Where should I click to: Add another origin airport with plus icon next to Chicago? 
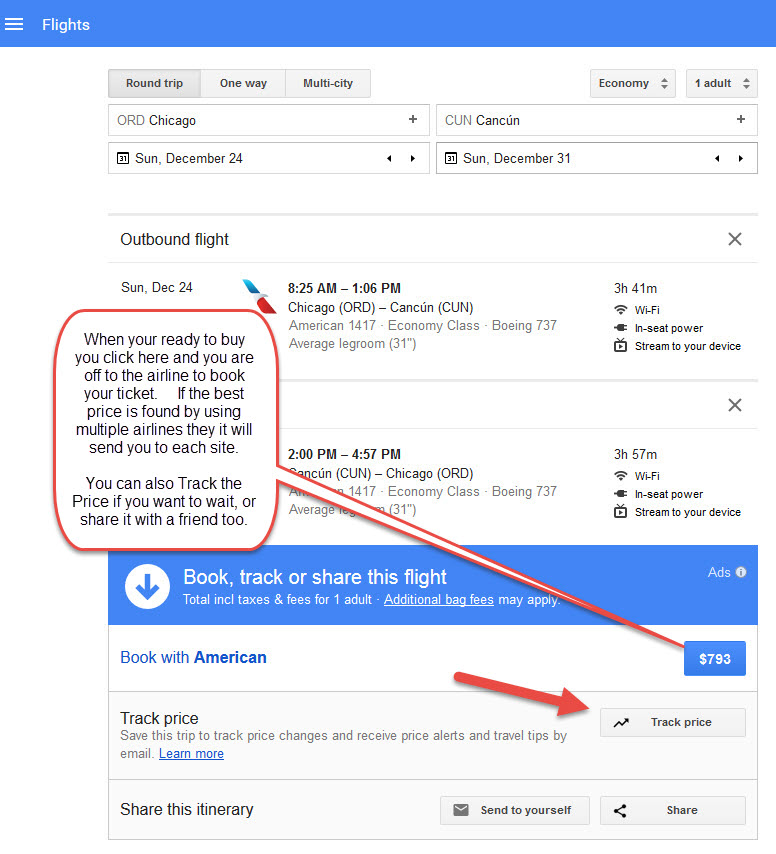pyautogui.click(x=413, y=119)
